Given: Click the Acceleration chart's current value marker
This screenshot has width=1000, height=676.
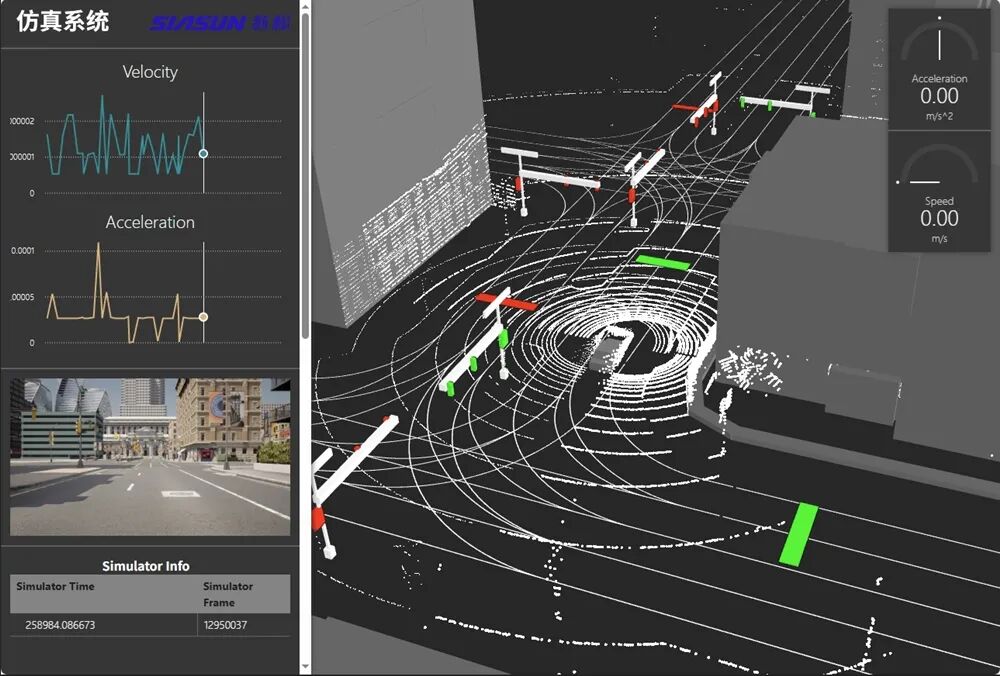Looking at the screenshot, I should 203,317.
